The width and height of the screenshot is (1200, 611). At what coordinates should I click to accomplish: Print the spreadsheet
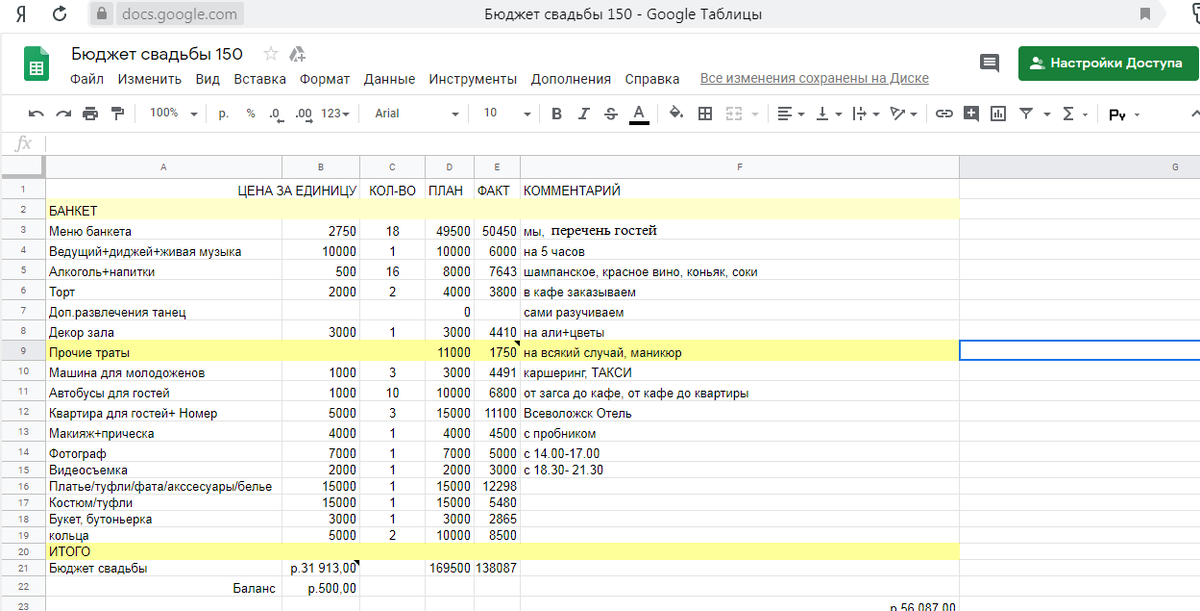click(x=91, y=114)
